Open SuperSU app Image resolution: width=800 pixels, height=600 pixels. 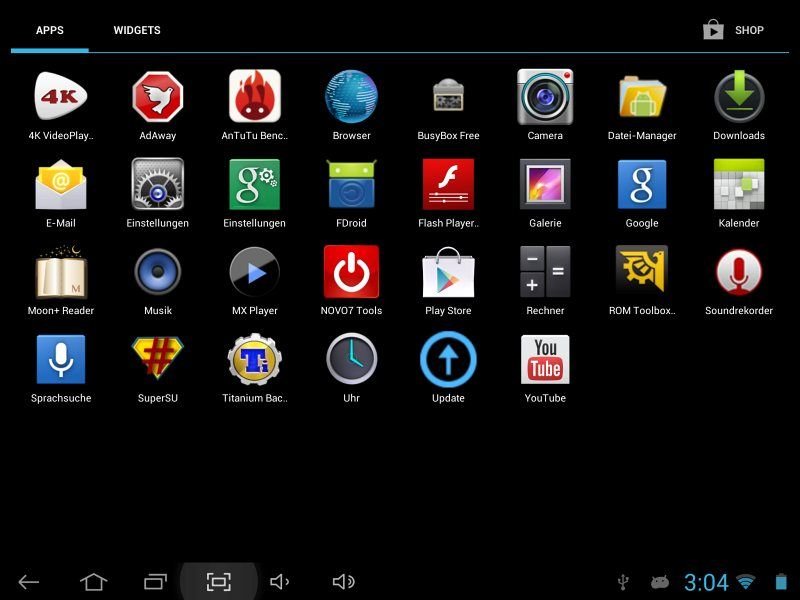158,358
